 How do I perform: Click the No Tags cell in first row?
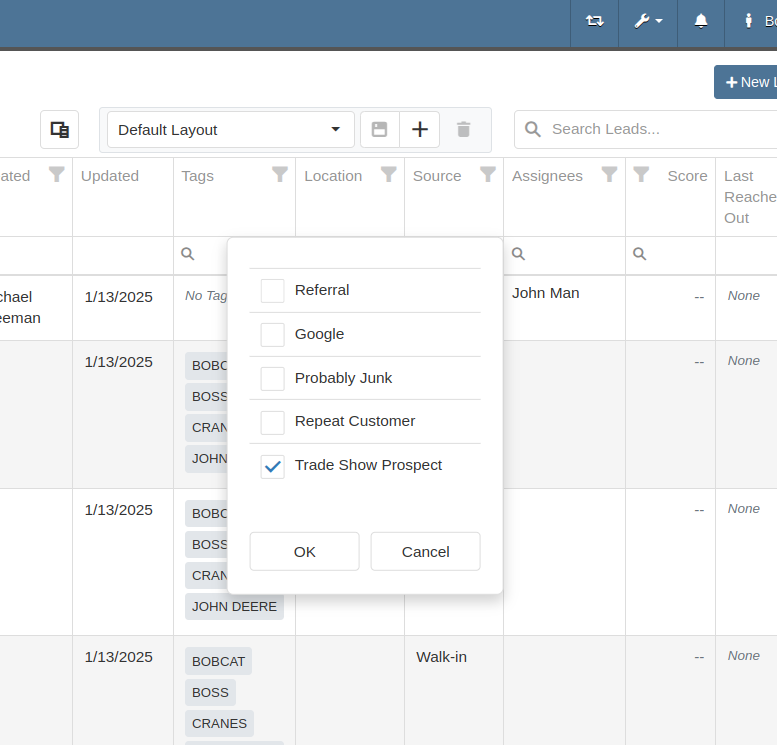pos(206,295)
